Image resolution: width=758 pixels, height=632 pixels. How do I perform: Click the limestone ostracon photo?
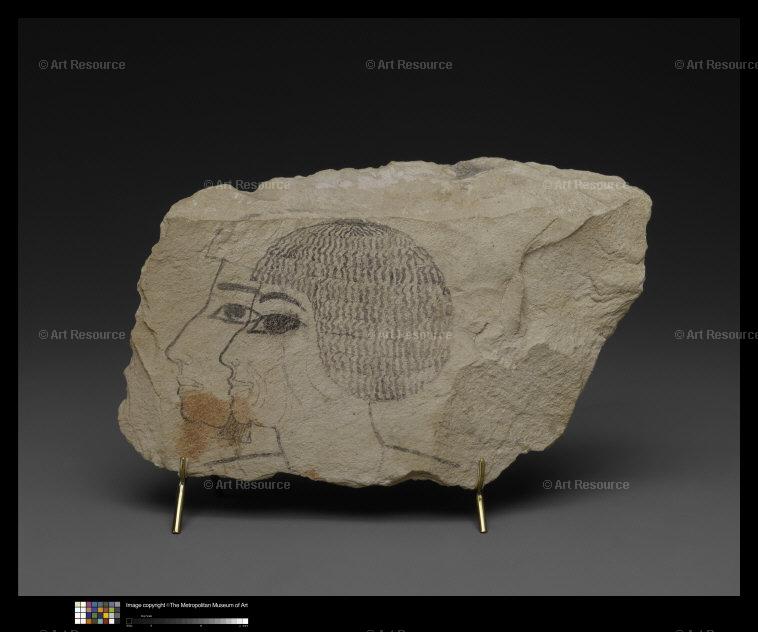click(379, 307)
